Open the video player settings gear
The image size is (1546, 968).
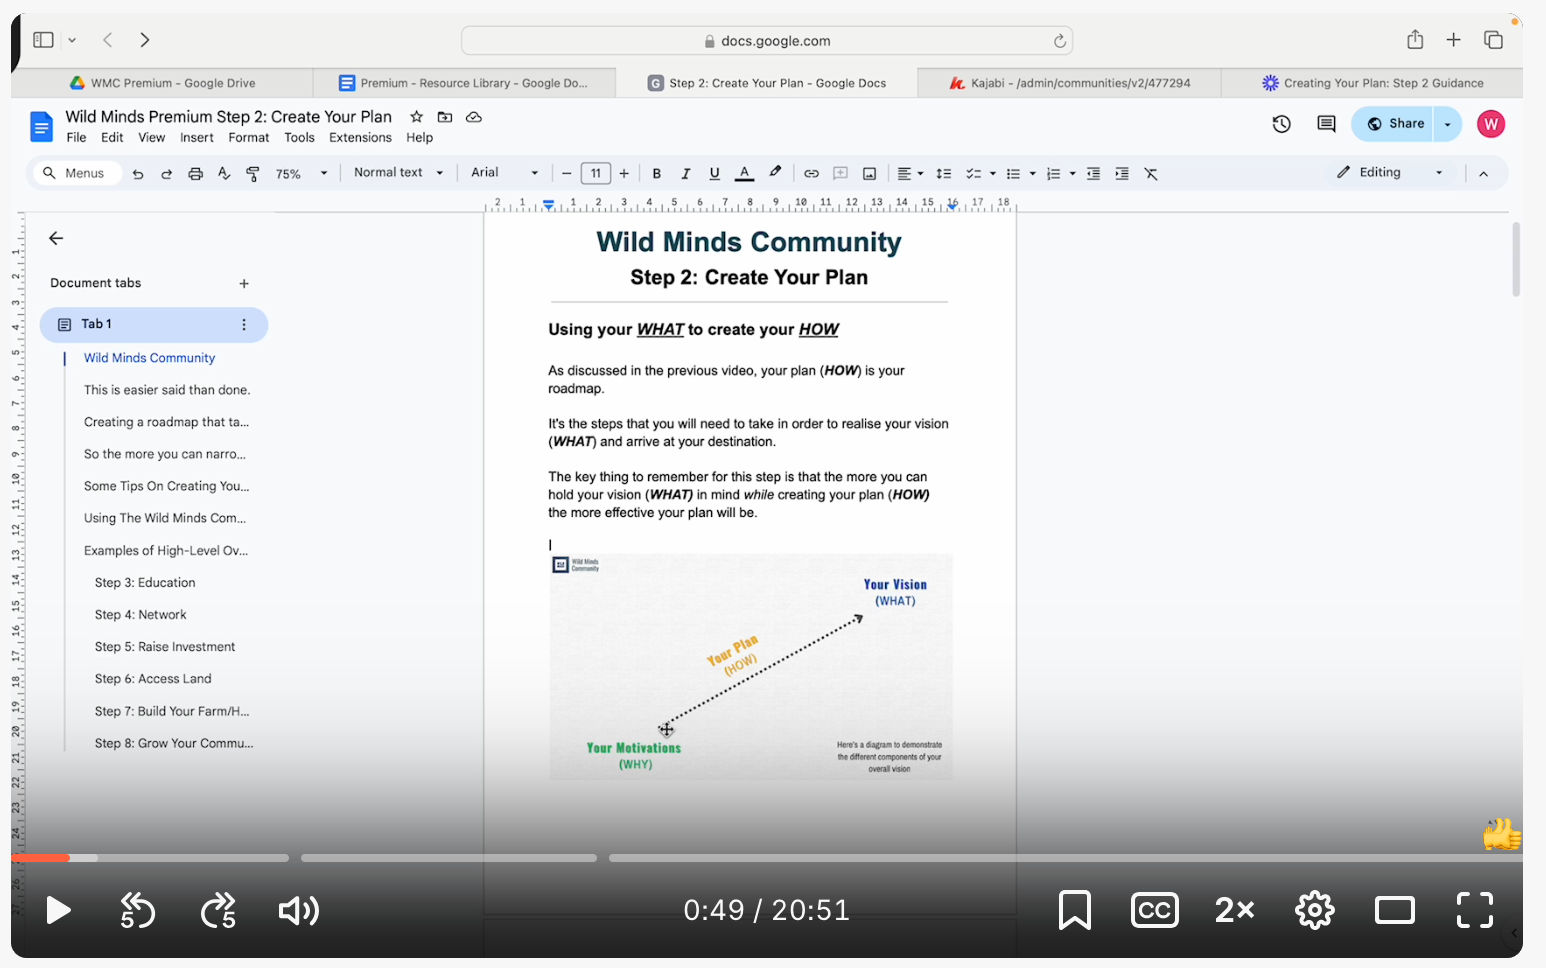click(x=1315, y=910)
